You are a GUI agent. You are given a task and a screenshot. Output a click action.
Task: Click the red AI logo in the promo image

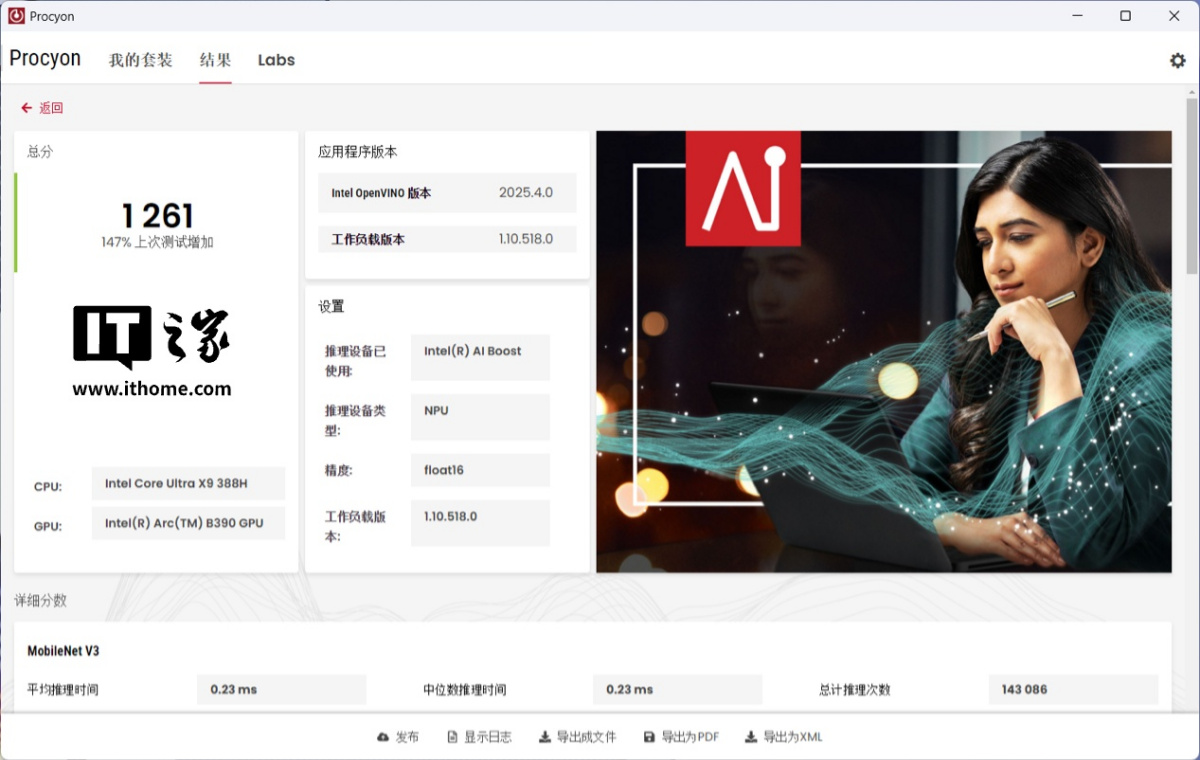(743, 188)
